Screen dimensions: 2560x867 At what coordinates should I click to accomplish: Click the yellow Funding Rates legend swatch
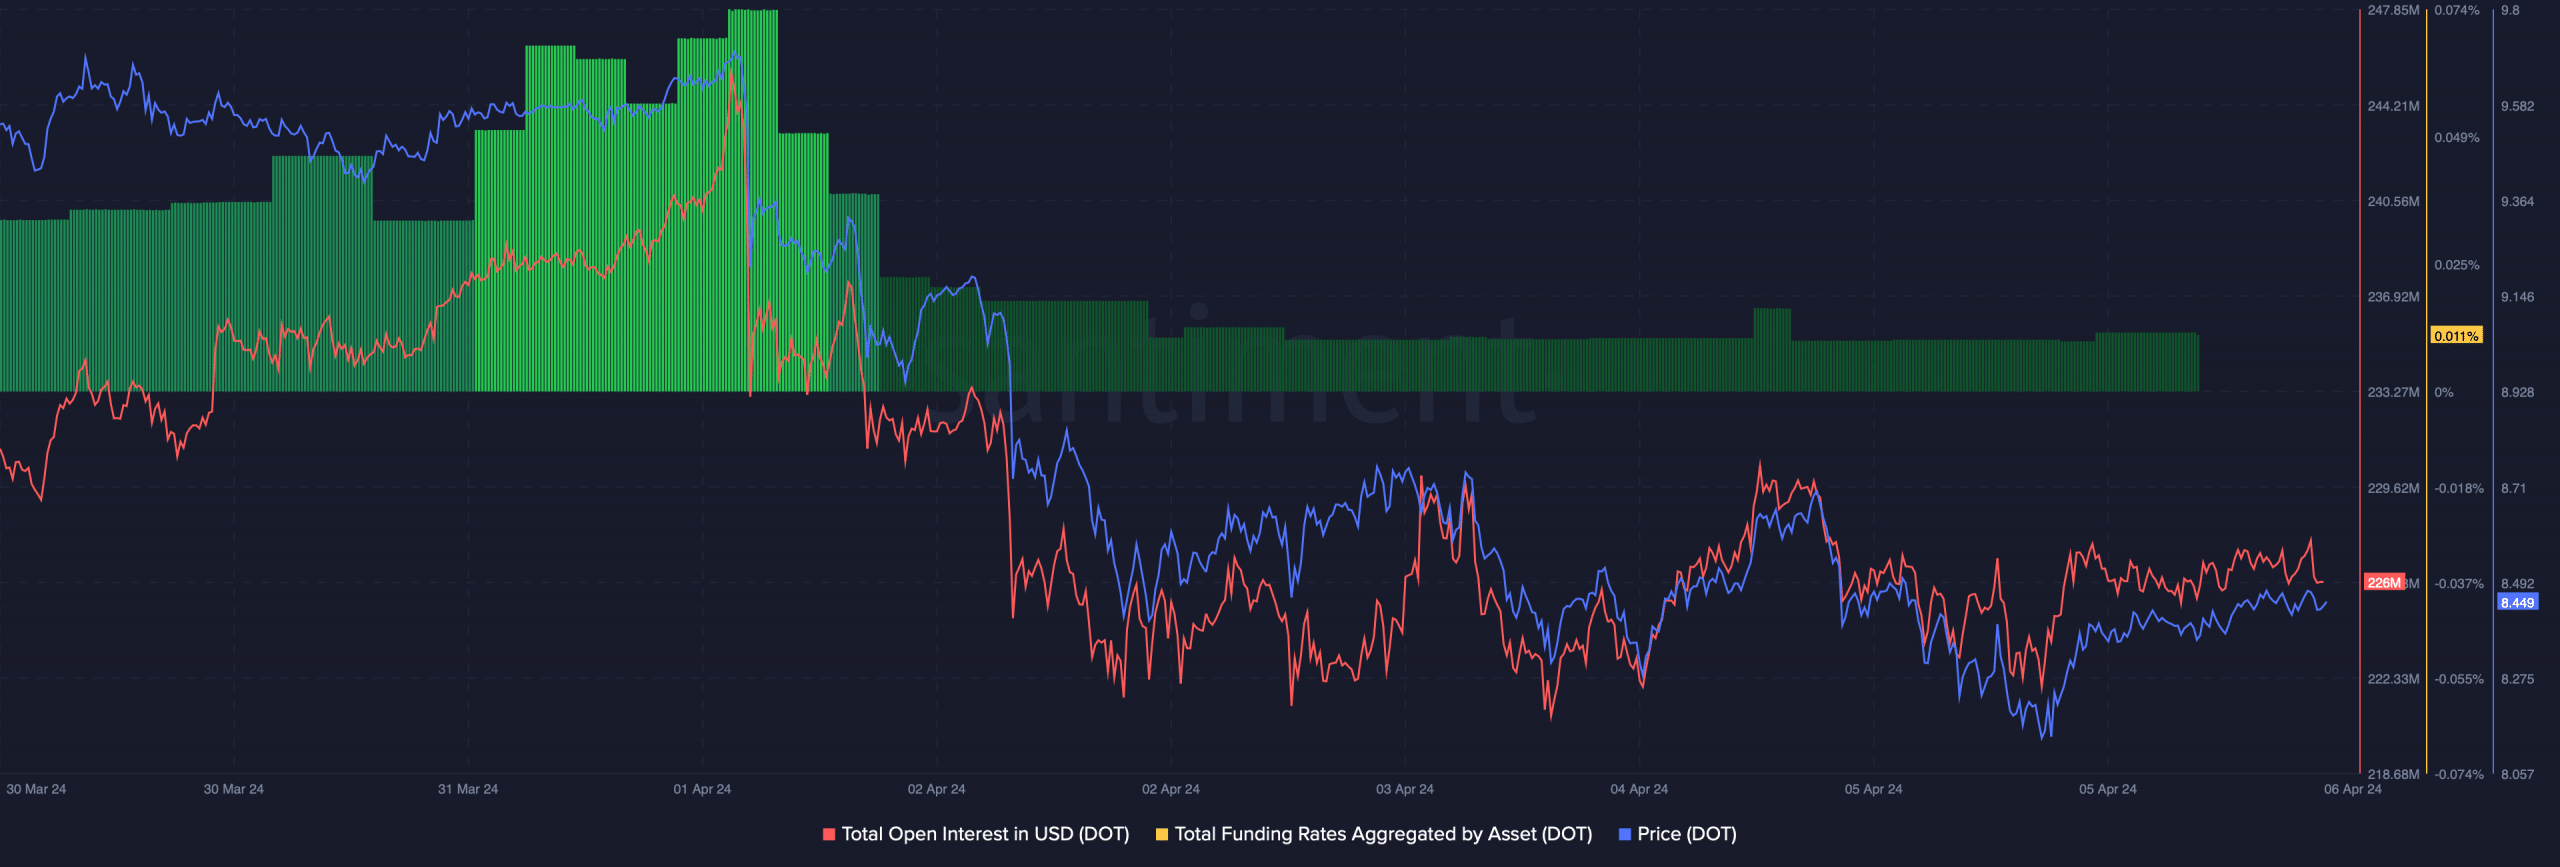click(x=1161, y=834)
